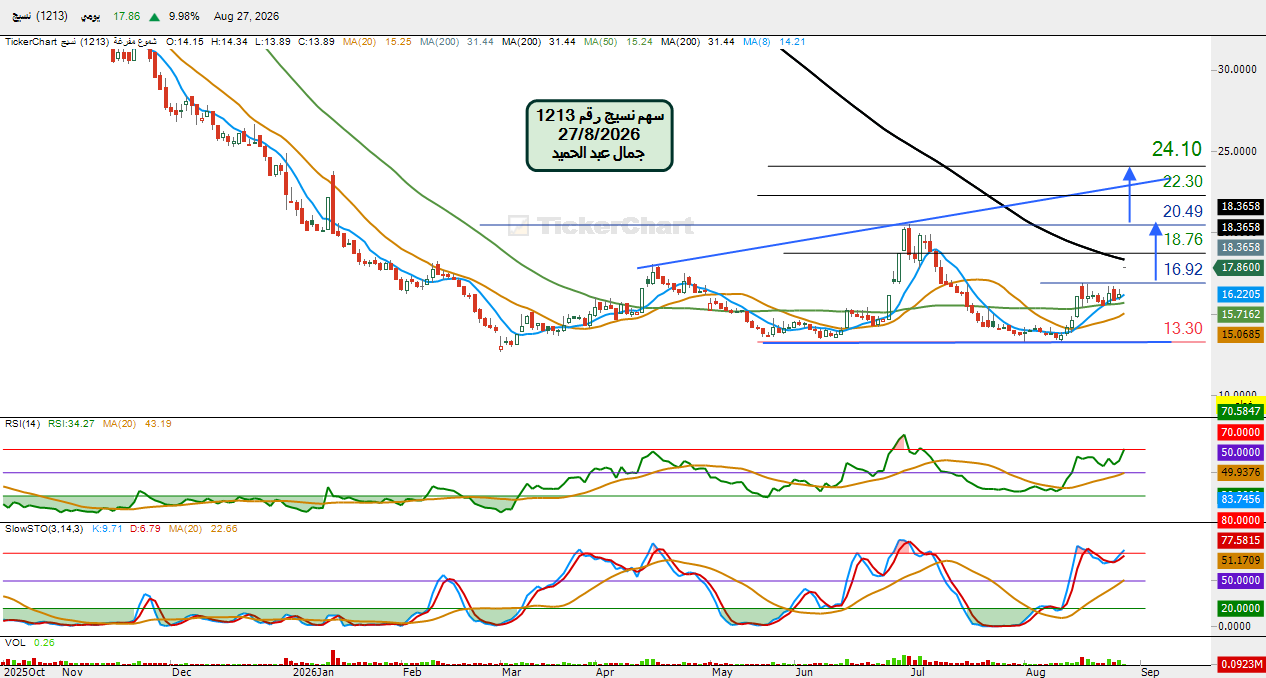Screen dimensions: 1266x678
Task: Click the RSI(14) indicator title
Action: point(22,424)
